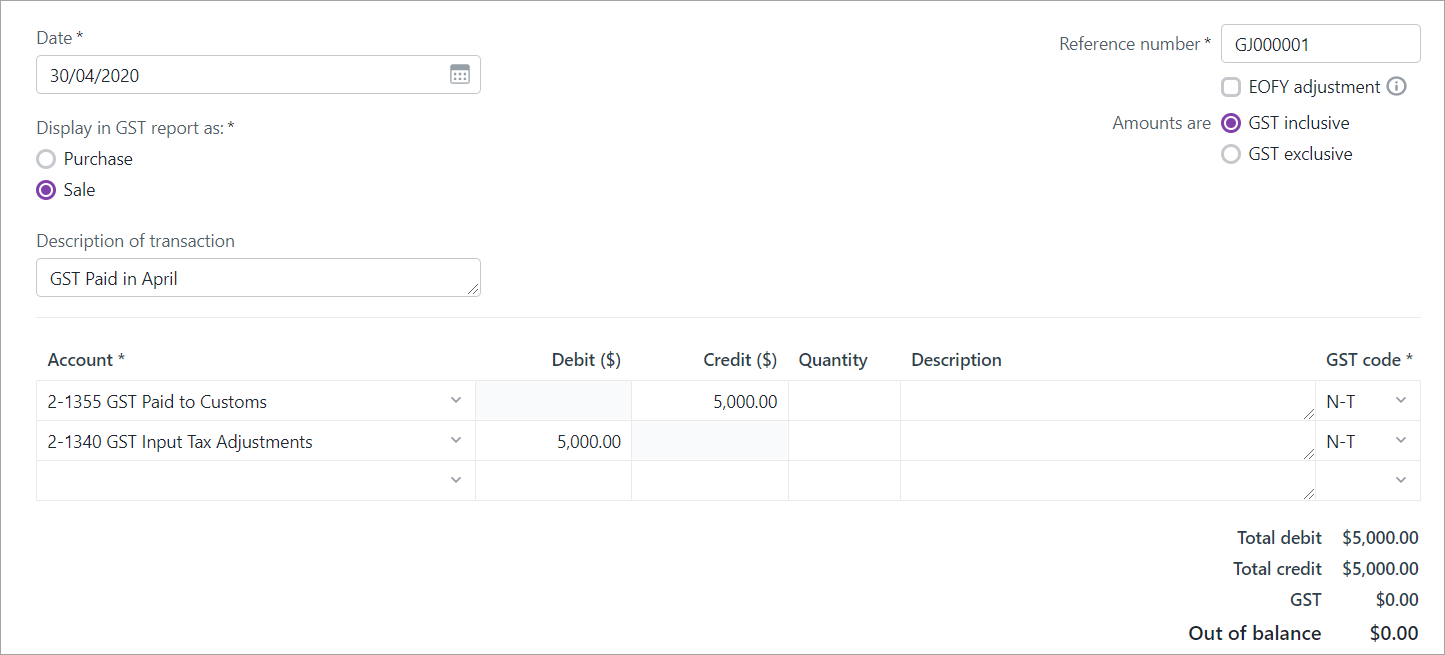This screenshot has height=655, width=1445.
Task: Choose GST exclusive amounts
Action: 1231,154
